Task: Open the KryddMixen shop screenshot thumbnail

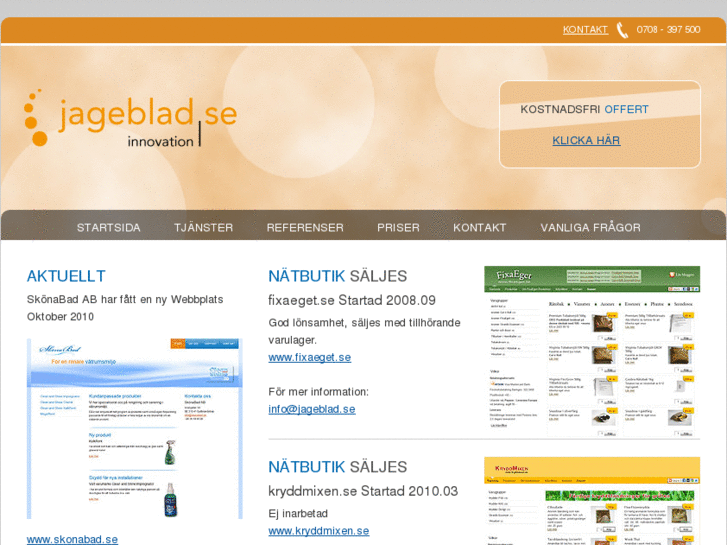Action: pos(592,501)
